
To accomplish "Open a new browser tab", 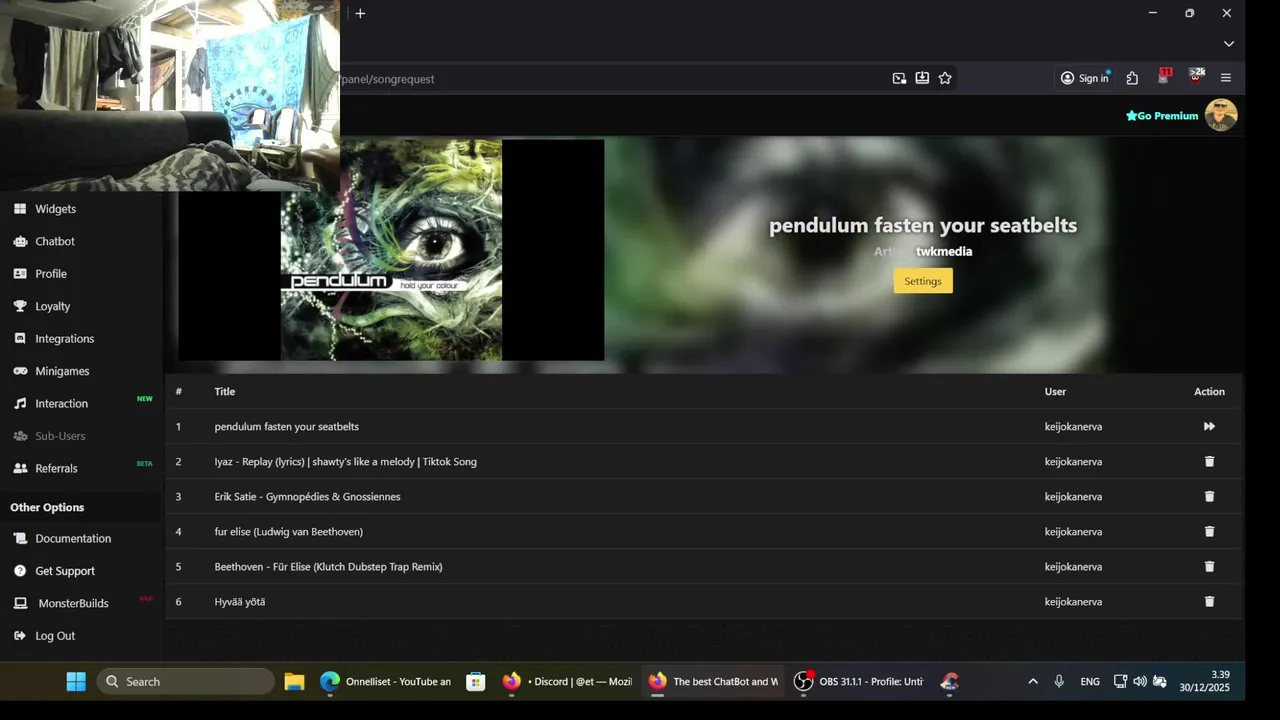I will point(360,13).
